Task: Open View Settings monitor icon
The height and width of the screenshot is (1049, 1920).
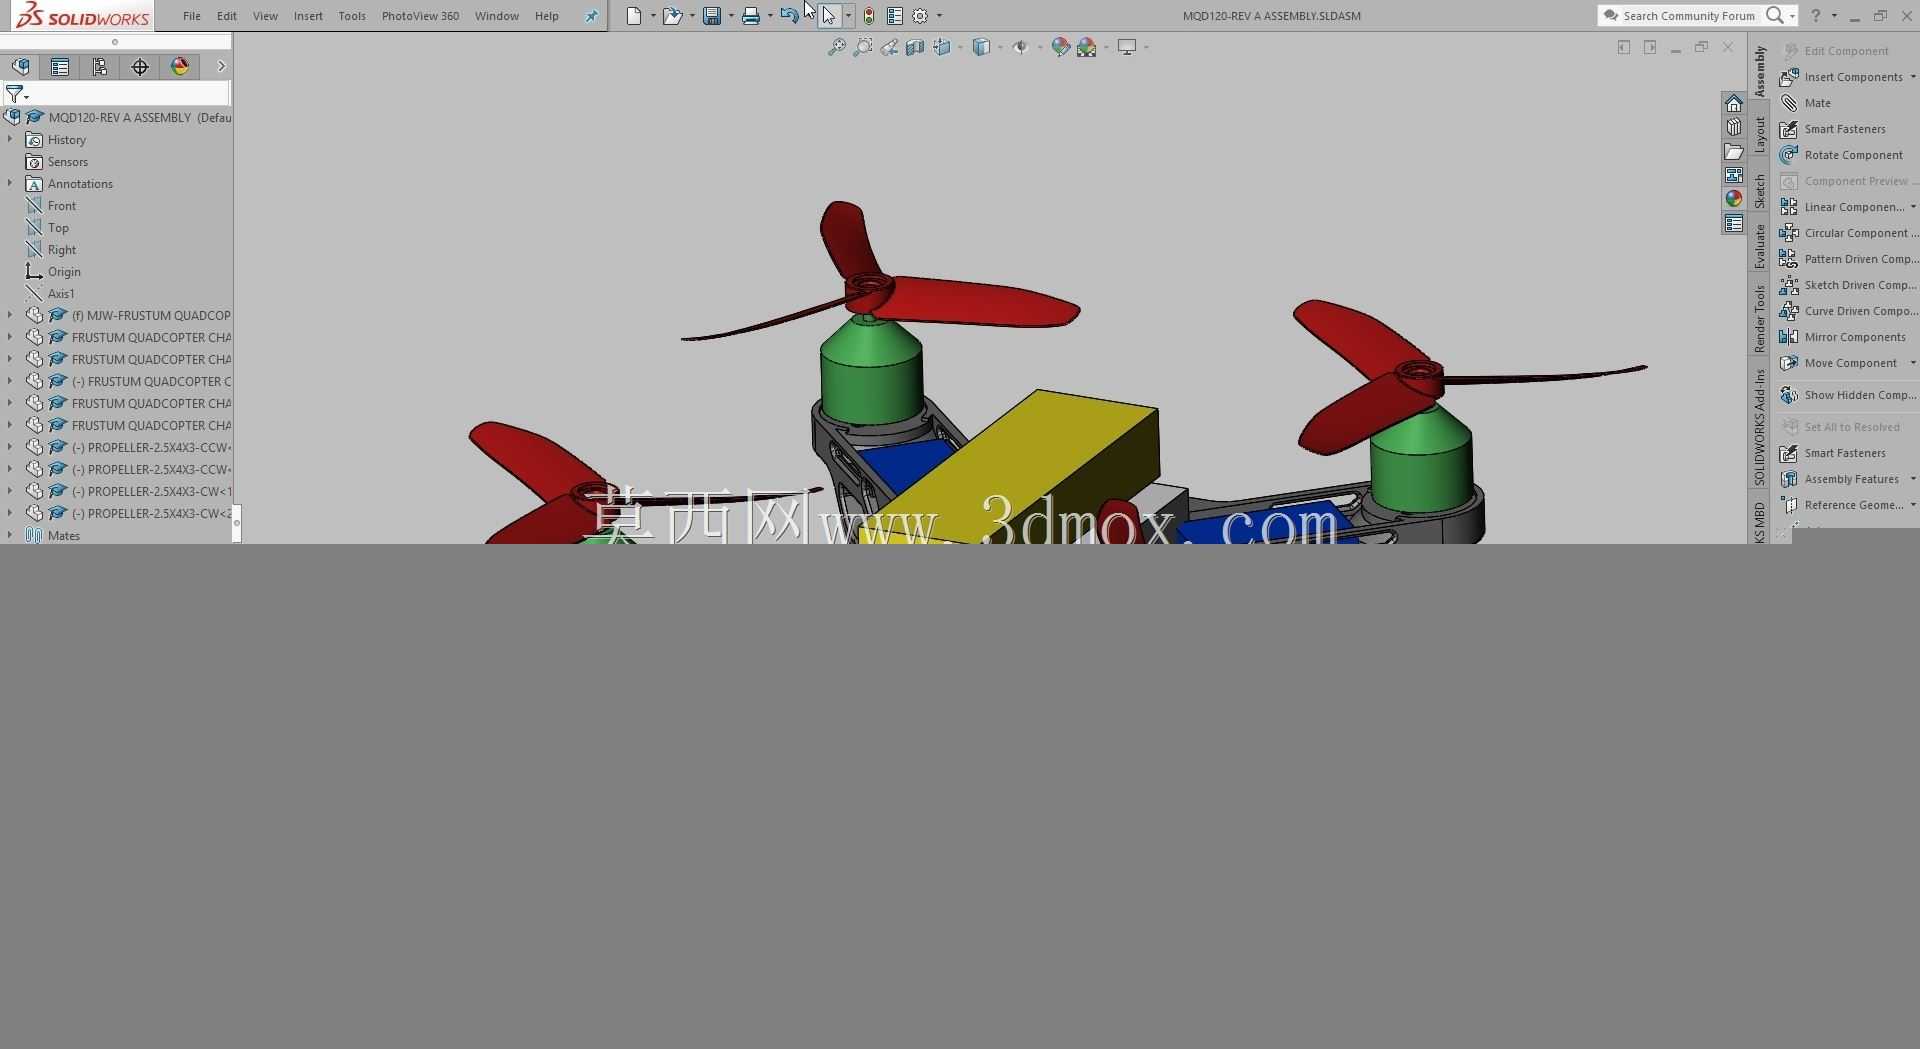Action: 1127,47
